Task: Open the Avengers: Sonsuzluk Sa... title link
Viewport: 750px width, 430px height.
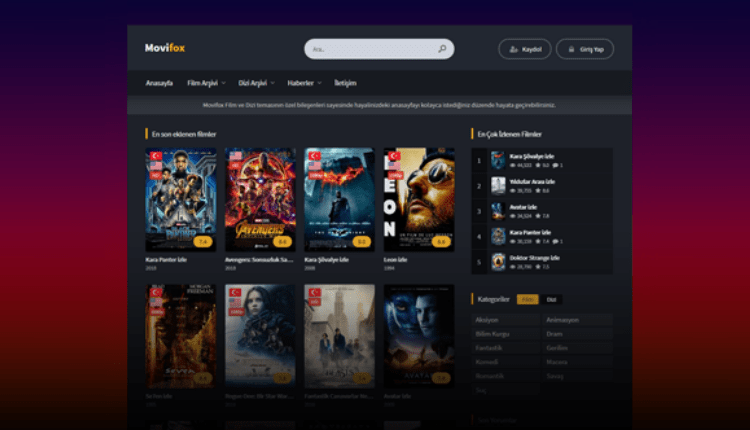Action: click(x=259, y=260)
